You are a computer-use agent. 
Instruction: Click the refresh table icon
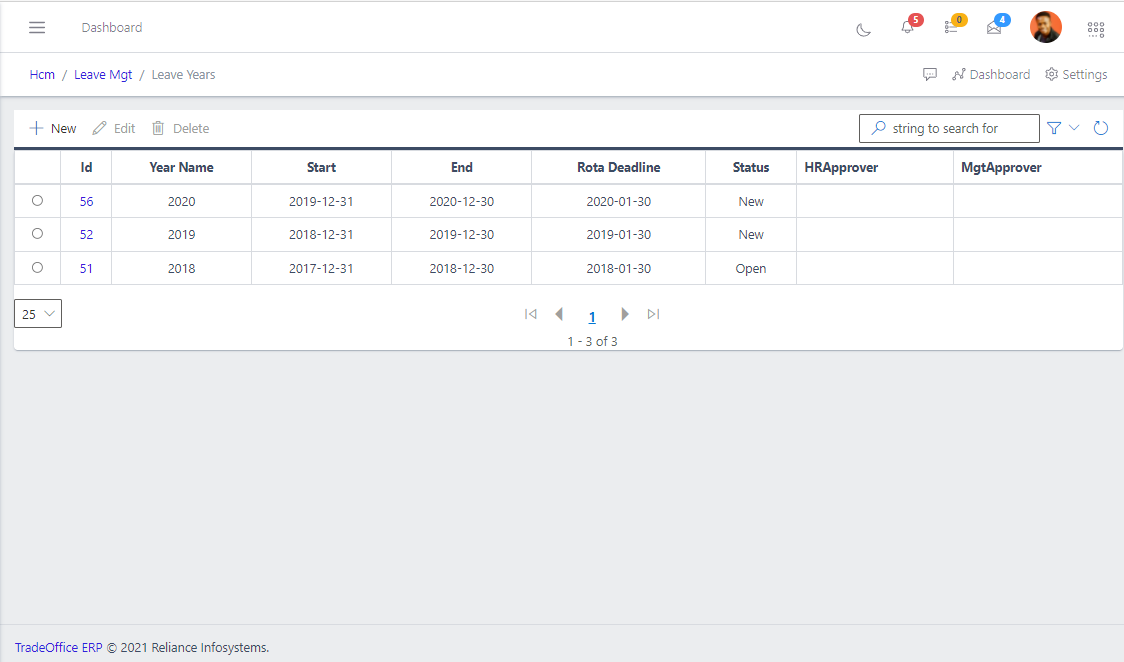tap(1101, 128)
